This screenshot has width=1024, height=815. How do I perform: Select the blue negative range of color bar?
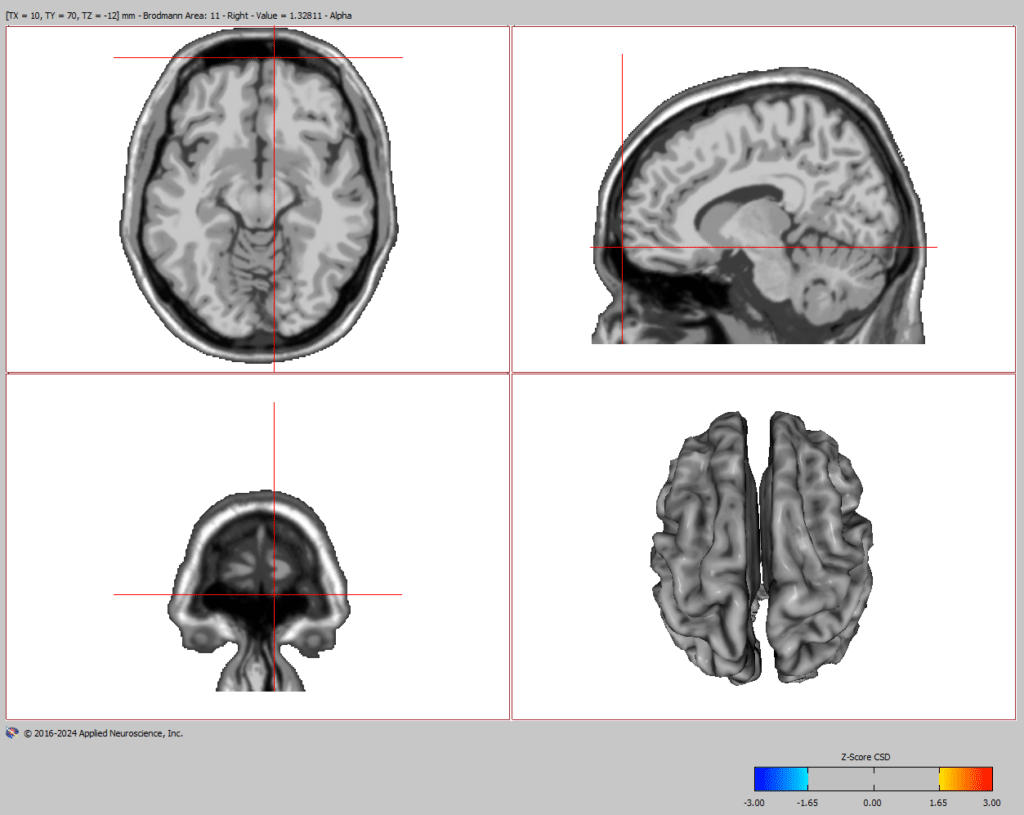pyautogui.click(x=781, y=778)
